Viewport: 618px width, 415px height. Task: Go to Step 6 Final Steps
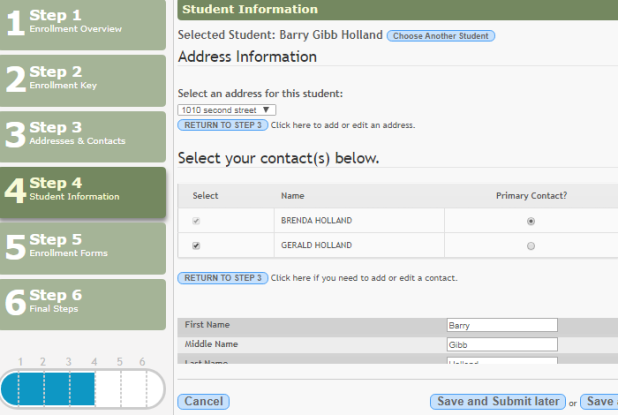[82, 304]
